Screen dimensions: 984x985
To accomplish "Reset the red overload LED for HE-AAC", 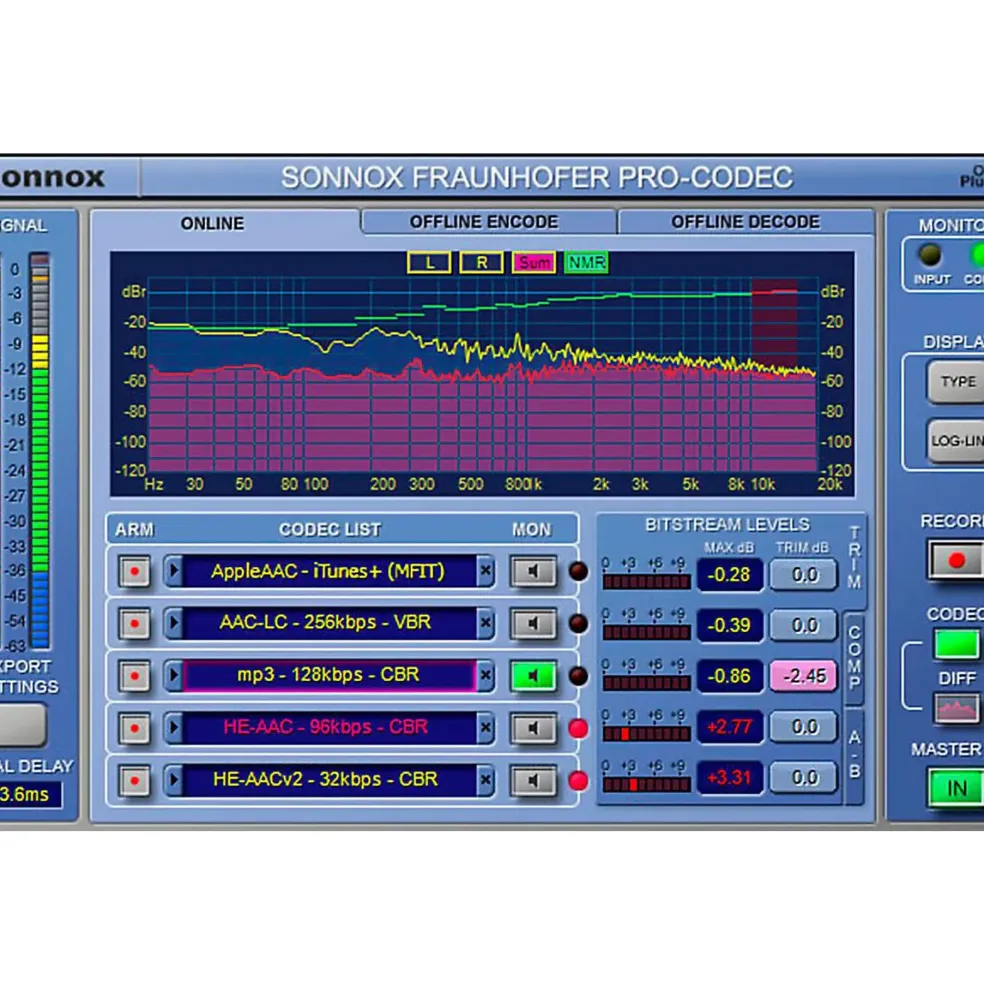I will point(578,728).
